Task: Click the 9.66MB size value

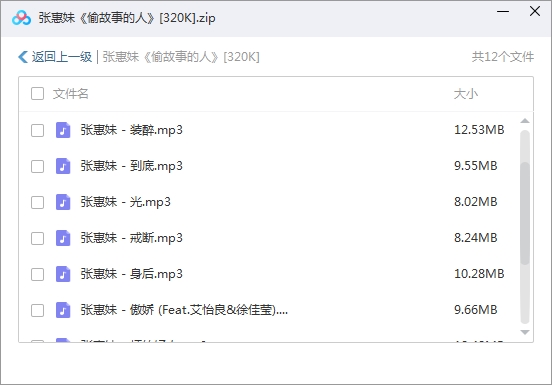Action: point(476,310)
